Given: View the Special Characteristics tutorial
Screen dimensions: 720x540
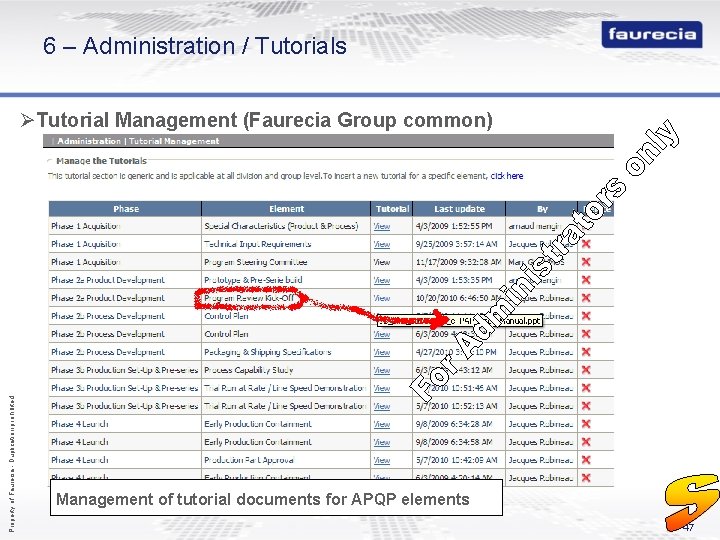Looking at the screenshot, I should (x=382, y=226).
